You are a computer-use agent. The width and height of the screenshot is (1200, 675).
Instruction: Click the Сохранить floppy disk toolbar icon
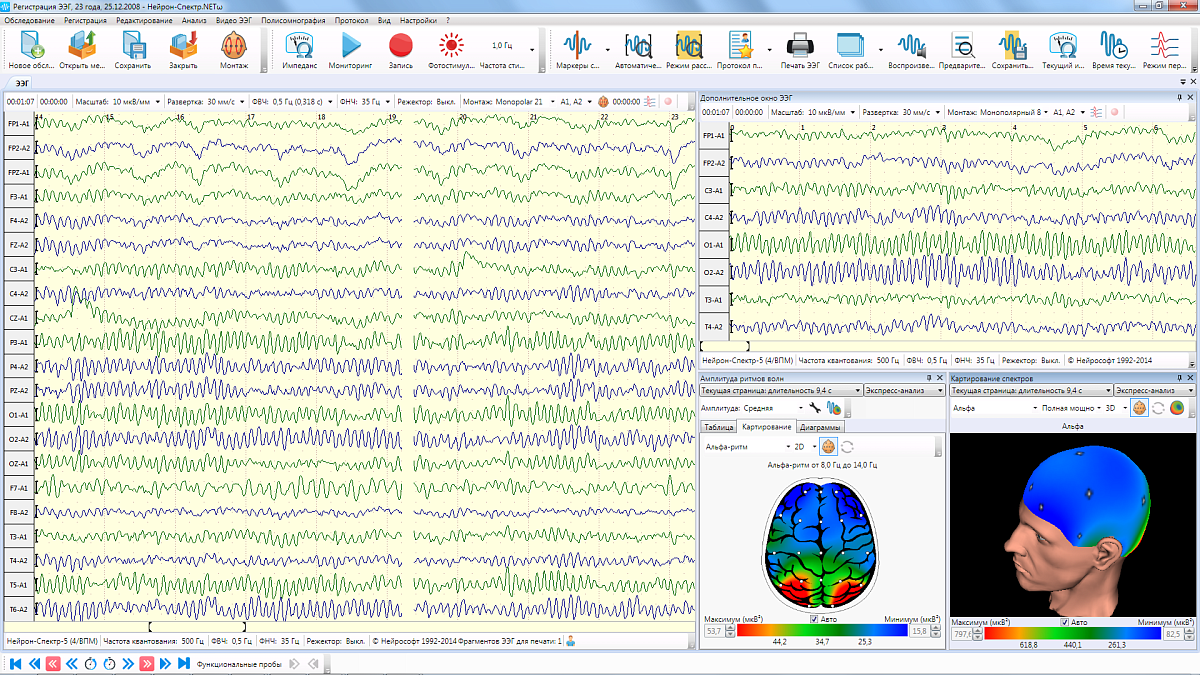coord(132,46)
